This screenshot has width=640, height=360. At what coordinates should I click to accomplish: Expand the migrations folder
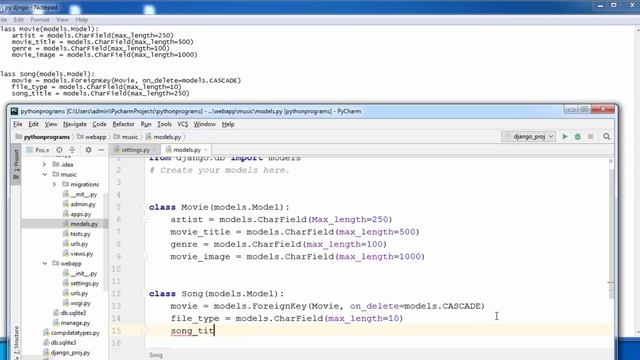coord(54,184)
